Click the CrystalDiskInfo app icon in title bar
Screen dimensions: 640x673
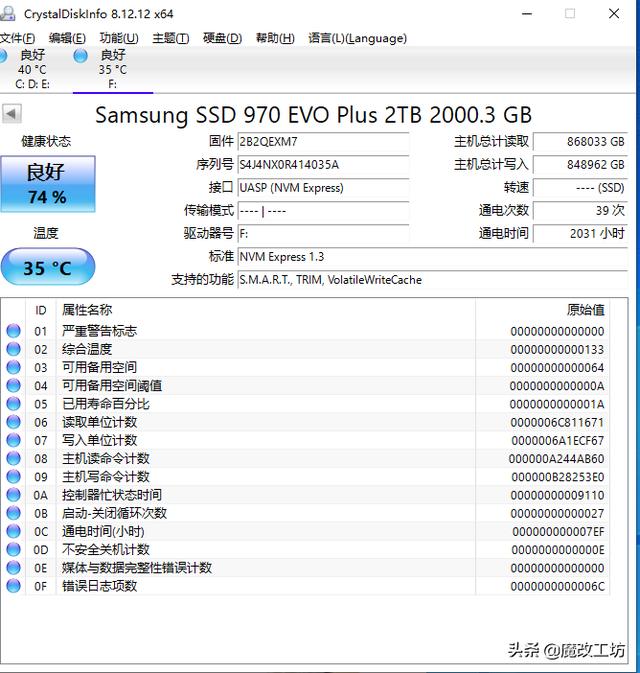point(8,13)
